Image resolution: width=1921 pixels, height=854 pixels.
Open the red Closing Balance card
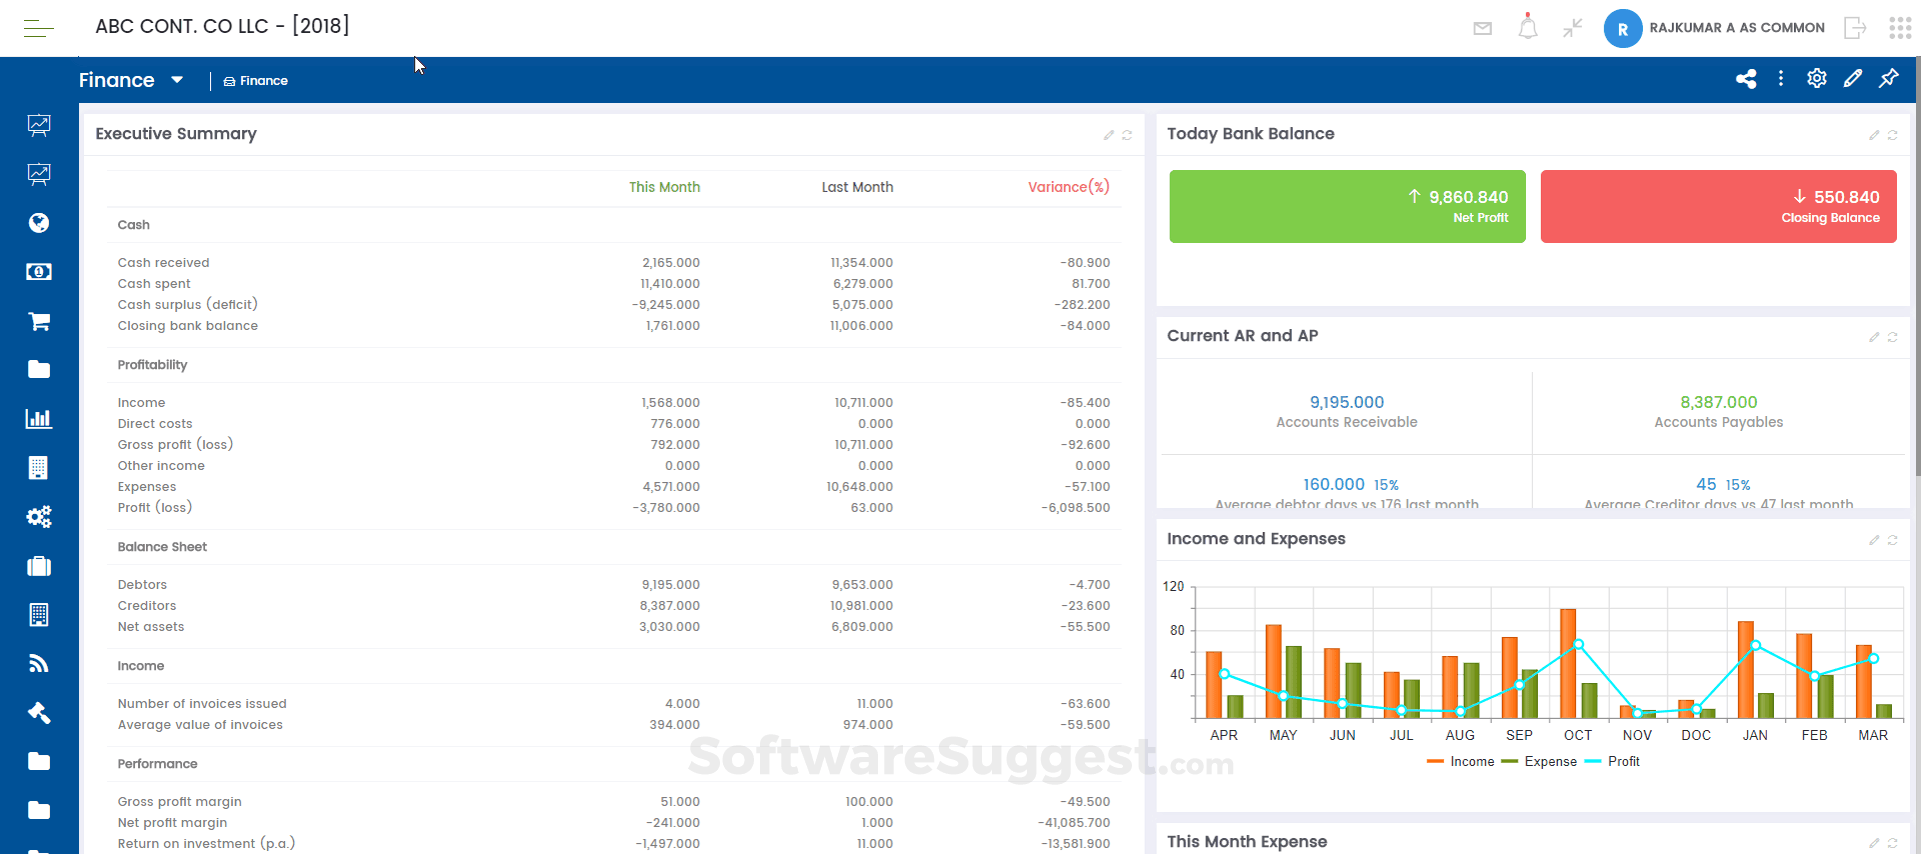pos(1718,206)
